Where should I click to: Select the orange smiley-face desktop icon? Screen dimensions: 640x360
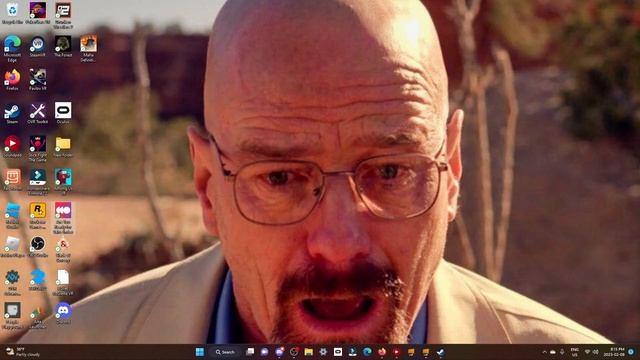pyautogui.click(x=12, y=180)
